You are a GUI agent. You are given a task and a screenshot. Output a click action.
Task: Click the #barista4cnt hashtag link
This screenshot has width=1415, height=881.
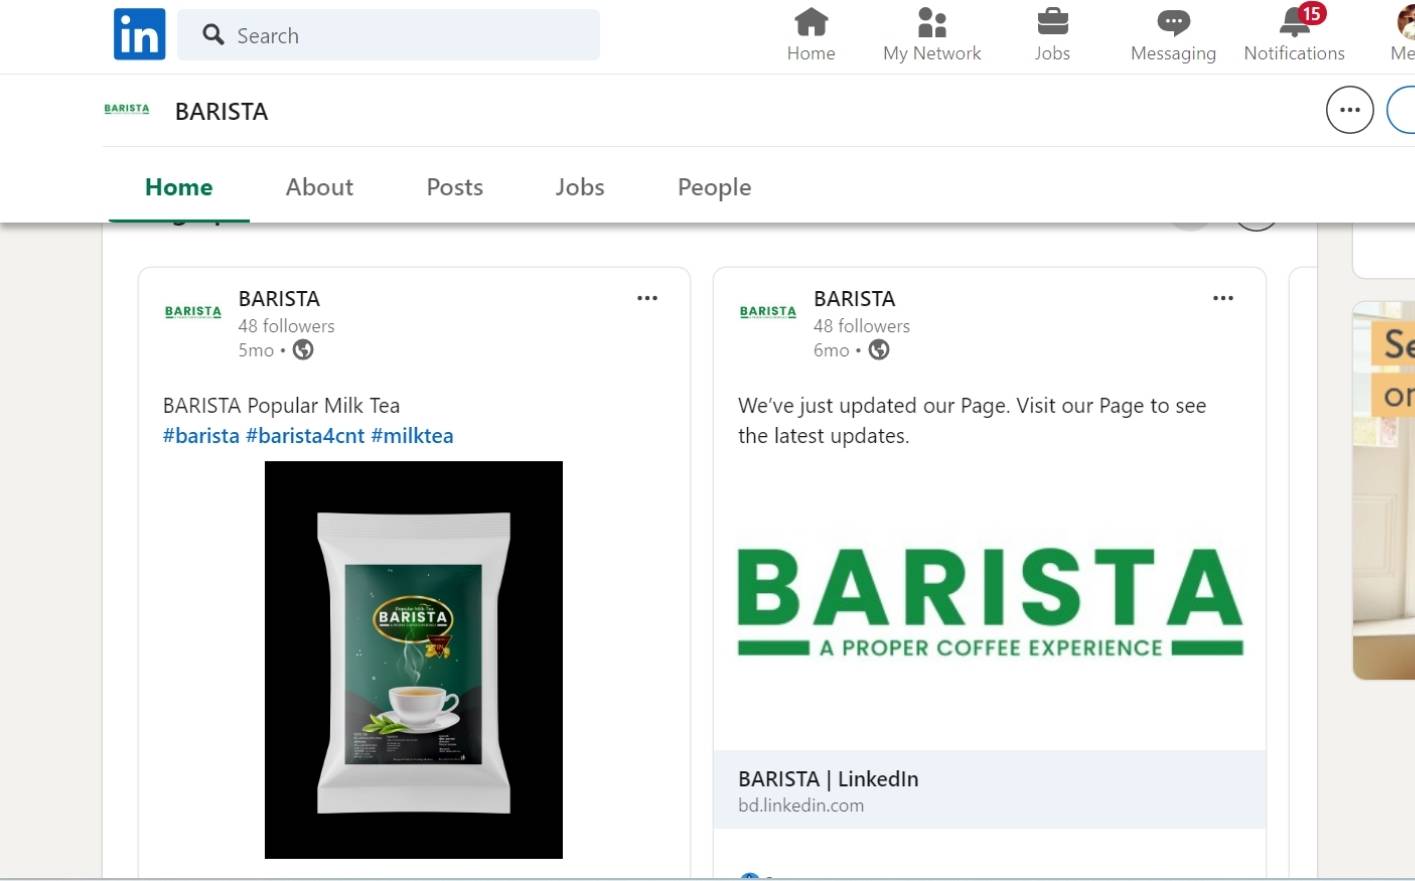[305, 436]
